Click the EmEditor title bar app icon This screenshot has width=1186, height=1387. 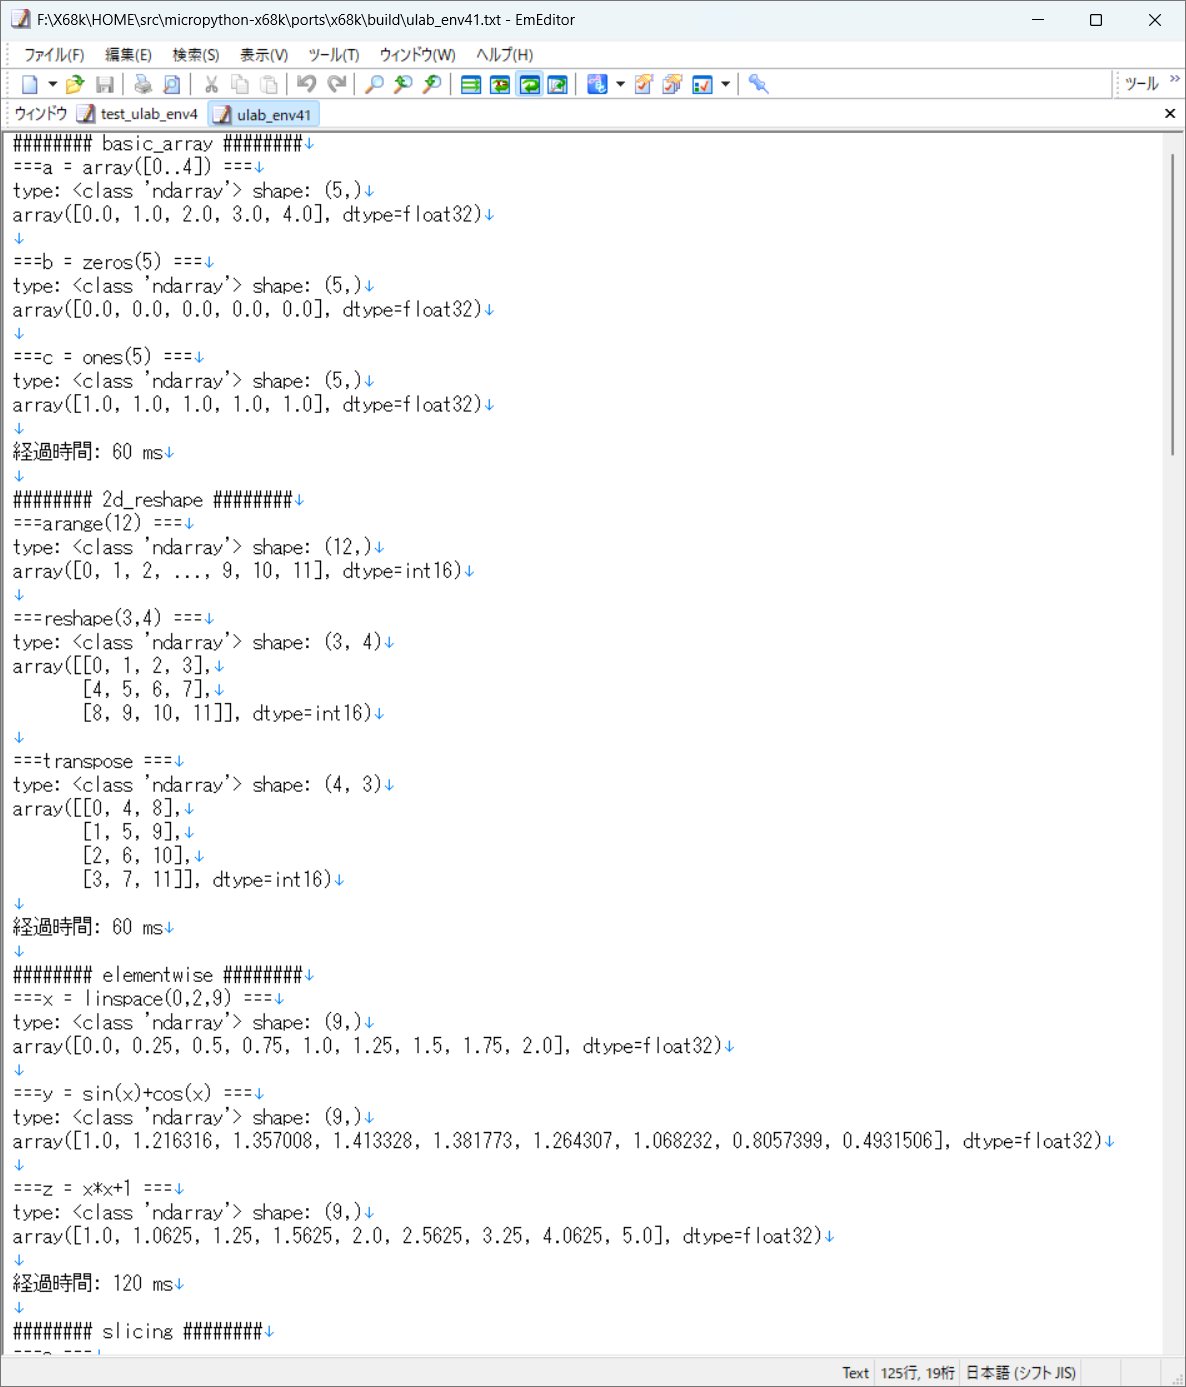(x=20, y=19)
